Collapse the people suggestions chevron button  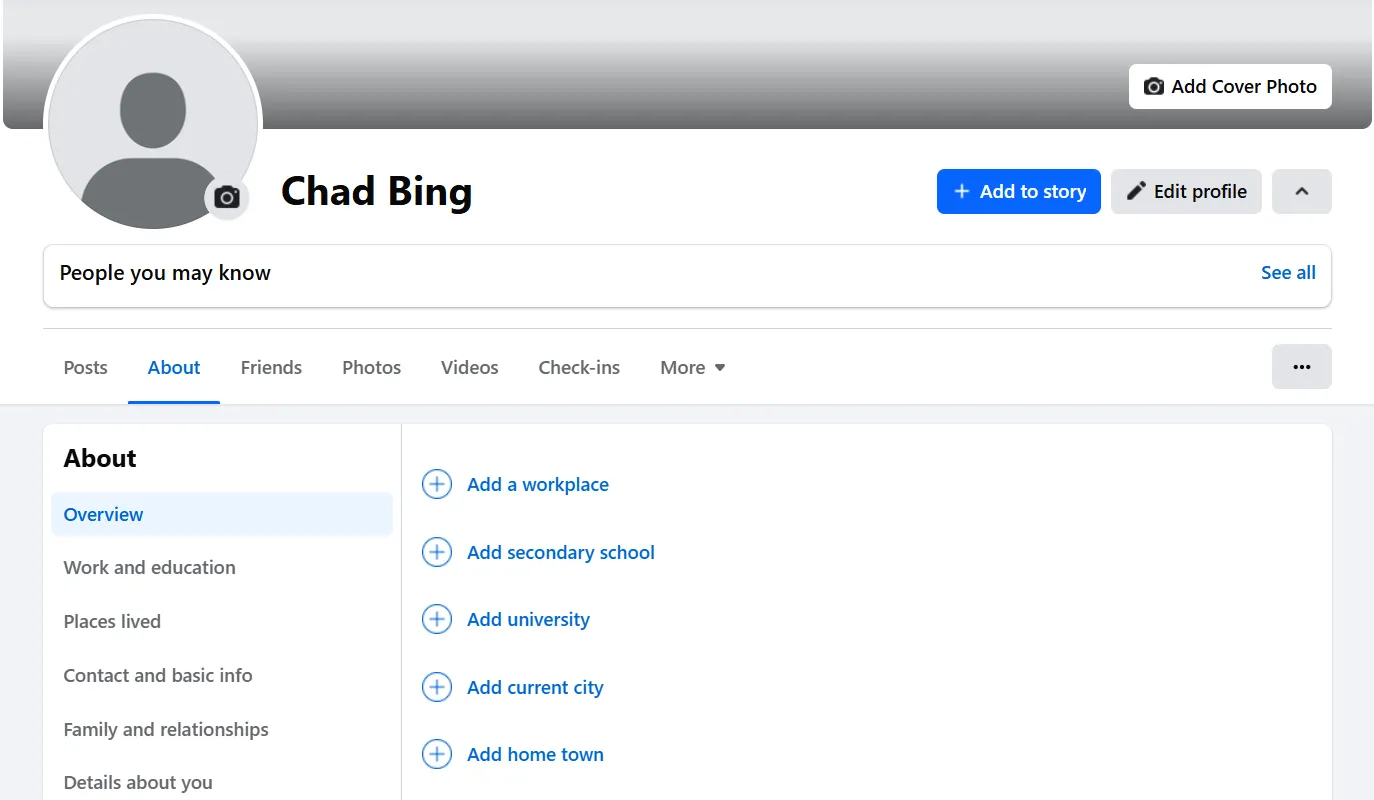1301,192
